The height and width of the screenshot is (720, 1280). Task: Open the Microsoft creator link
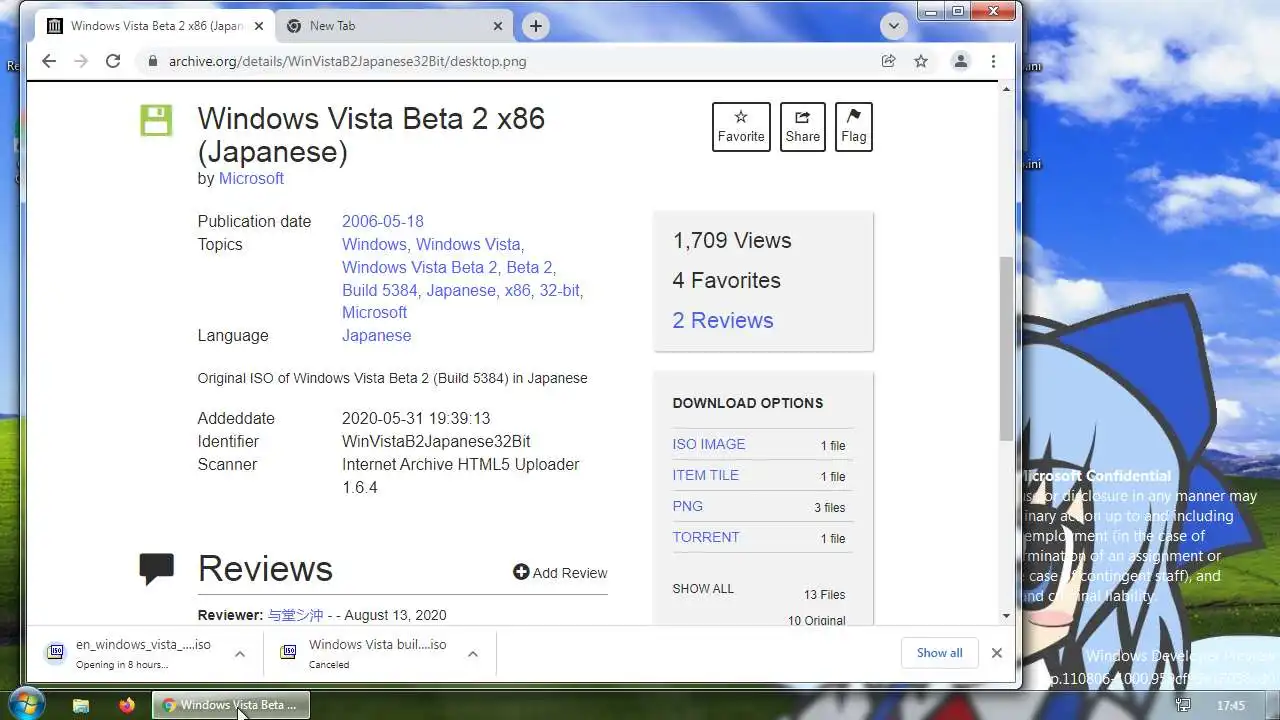(251, 178)
